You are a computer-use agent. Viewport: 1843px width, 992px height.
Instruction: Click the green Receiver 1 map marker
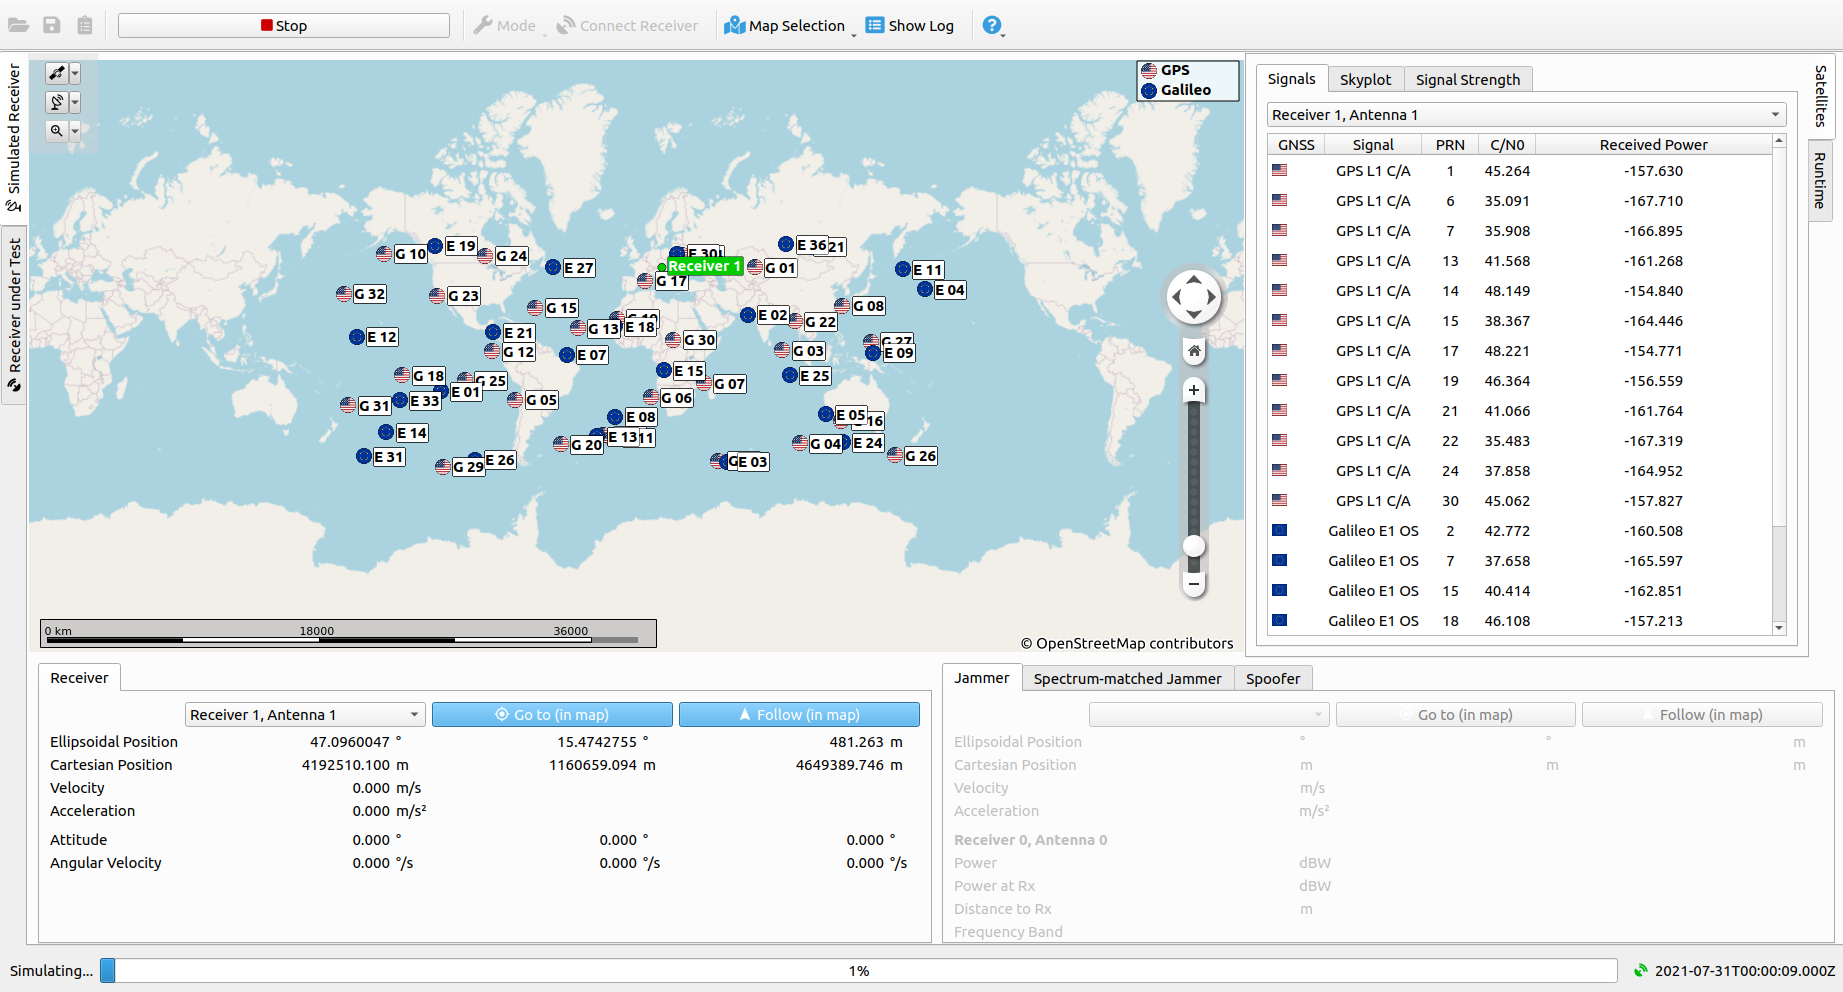point(704,266)
